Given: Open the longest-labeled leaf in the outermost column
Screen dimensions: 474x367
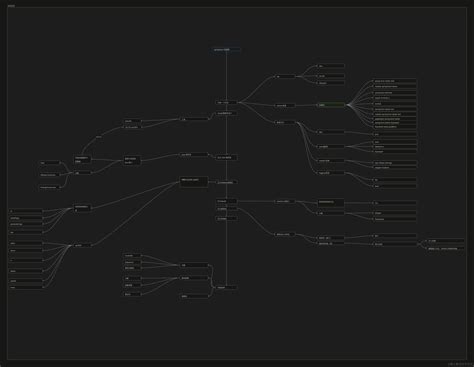Looking at the screenshot, I should coord(446,248).
